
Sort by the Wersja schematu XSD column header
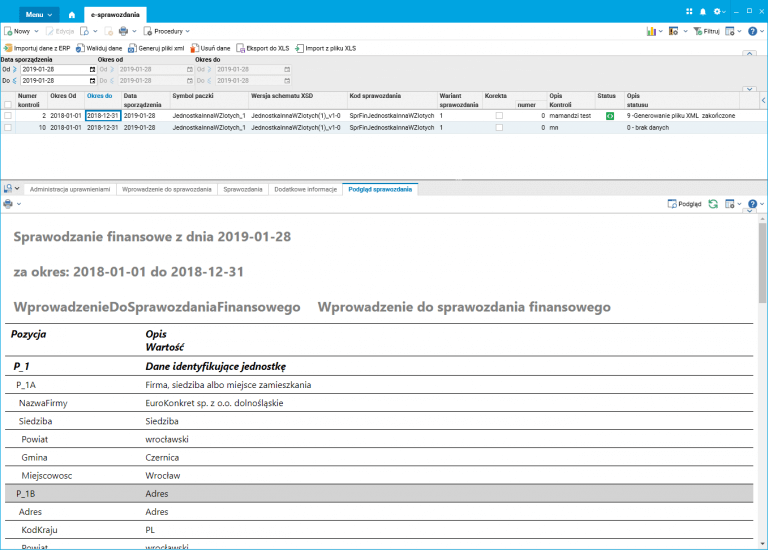298,100
